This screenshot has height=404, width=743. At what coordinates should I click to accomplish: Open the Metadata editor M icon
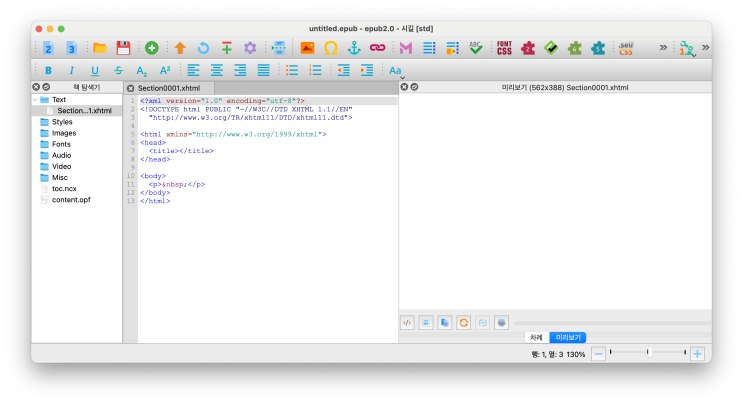point(406,48)
